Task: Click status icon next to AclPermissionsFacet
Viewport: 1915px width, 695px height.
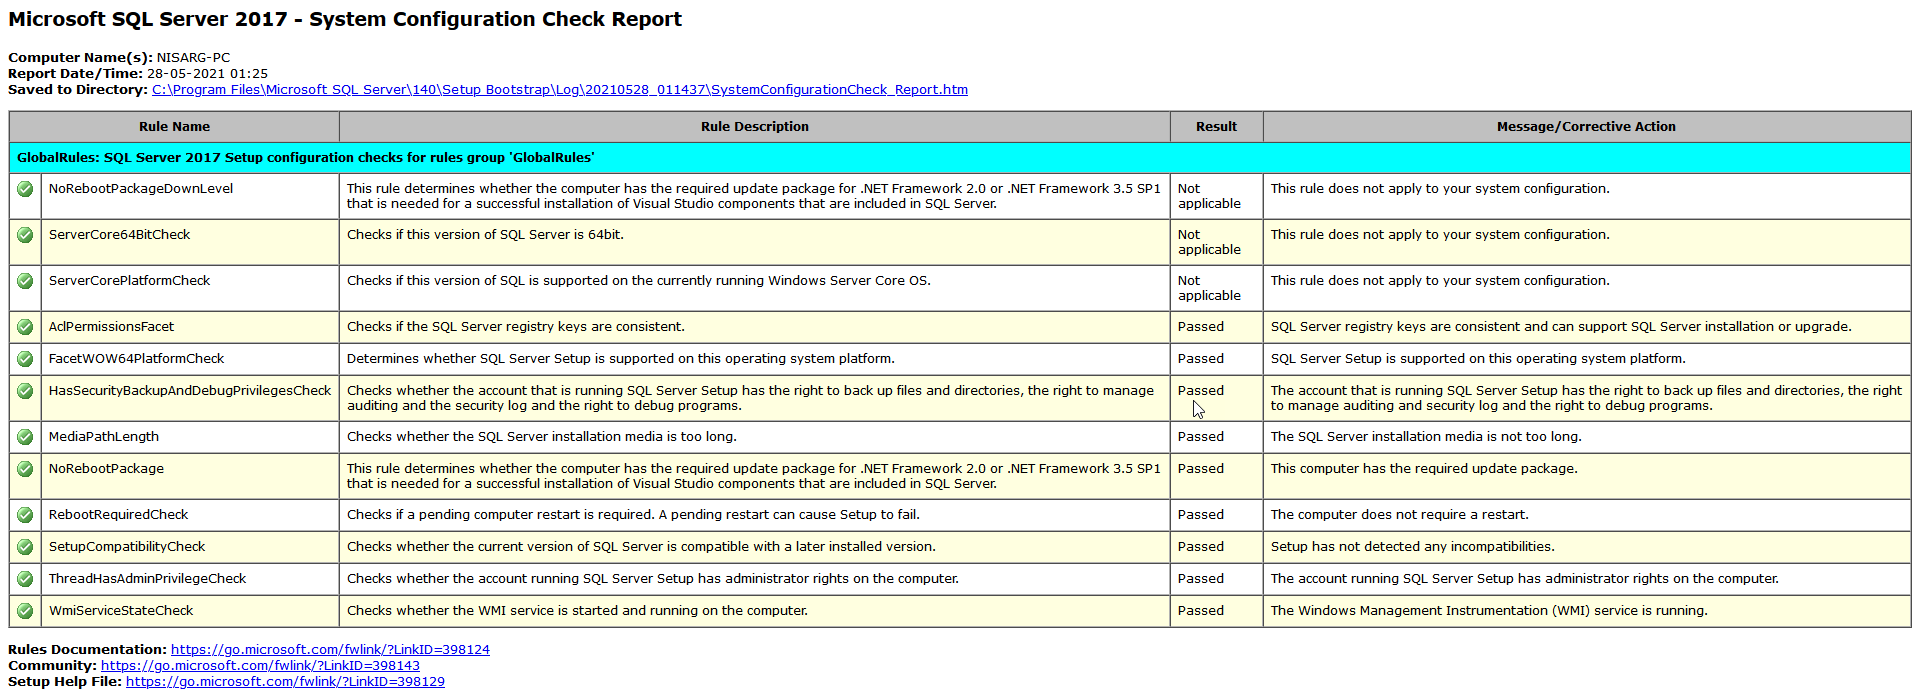Action: pyautogui.click(x=25, y=327)
